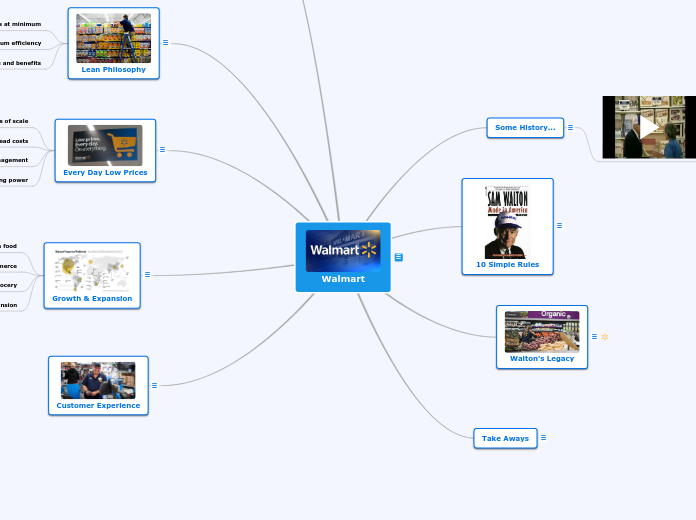696x520 pixels.
Task: Select the Some History... node
Action: 525,128
